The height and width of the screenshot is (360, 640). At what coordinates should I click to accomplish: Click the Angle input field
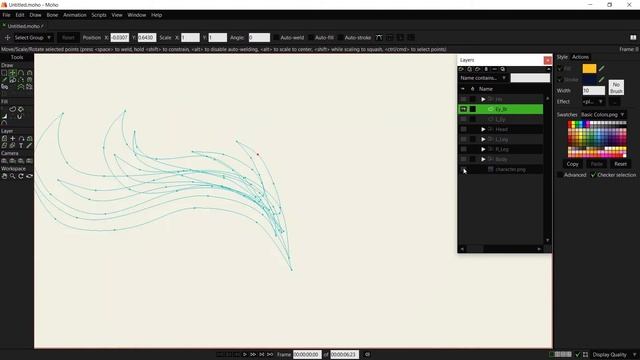tap(259, 38)
